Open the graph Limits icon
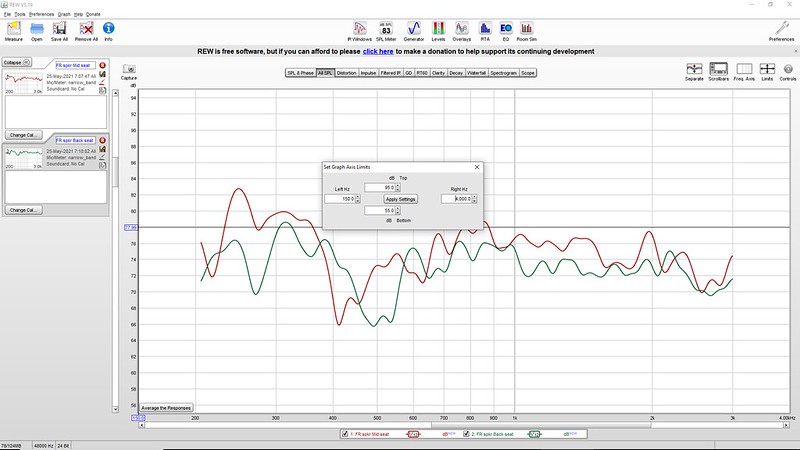 pos(767,71)
